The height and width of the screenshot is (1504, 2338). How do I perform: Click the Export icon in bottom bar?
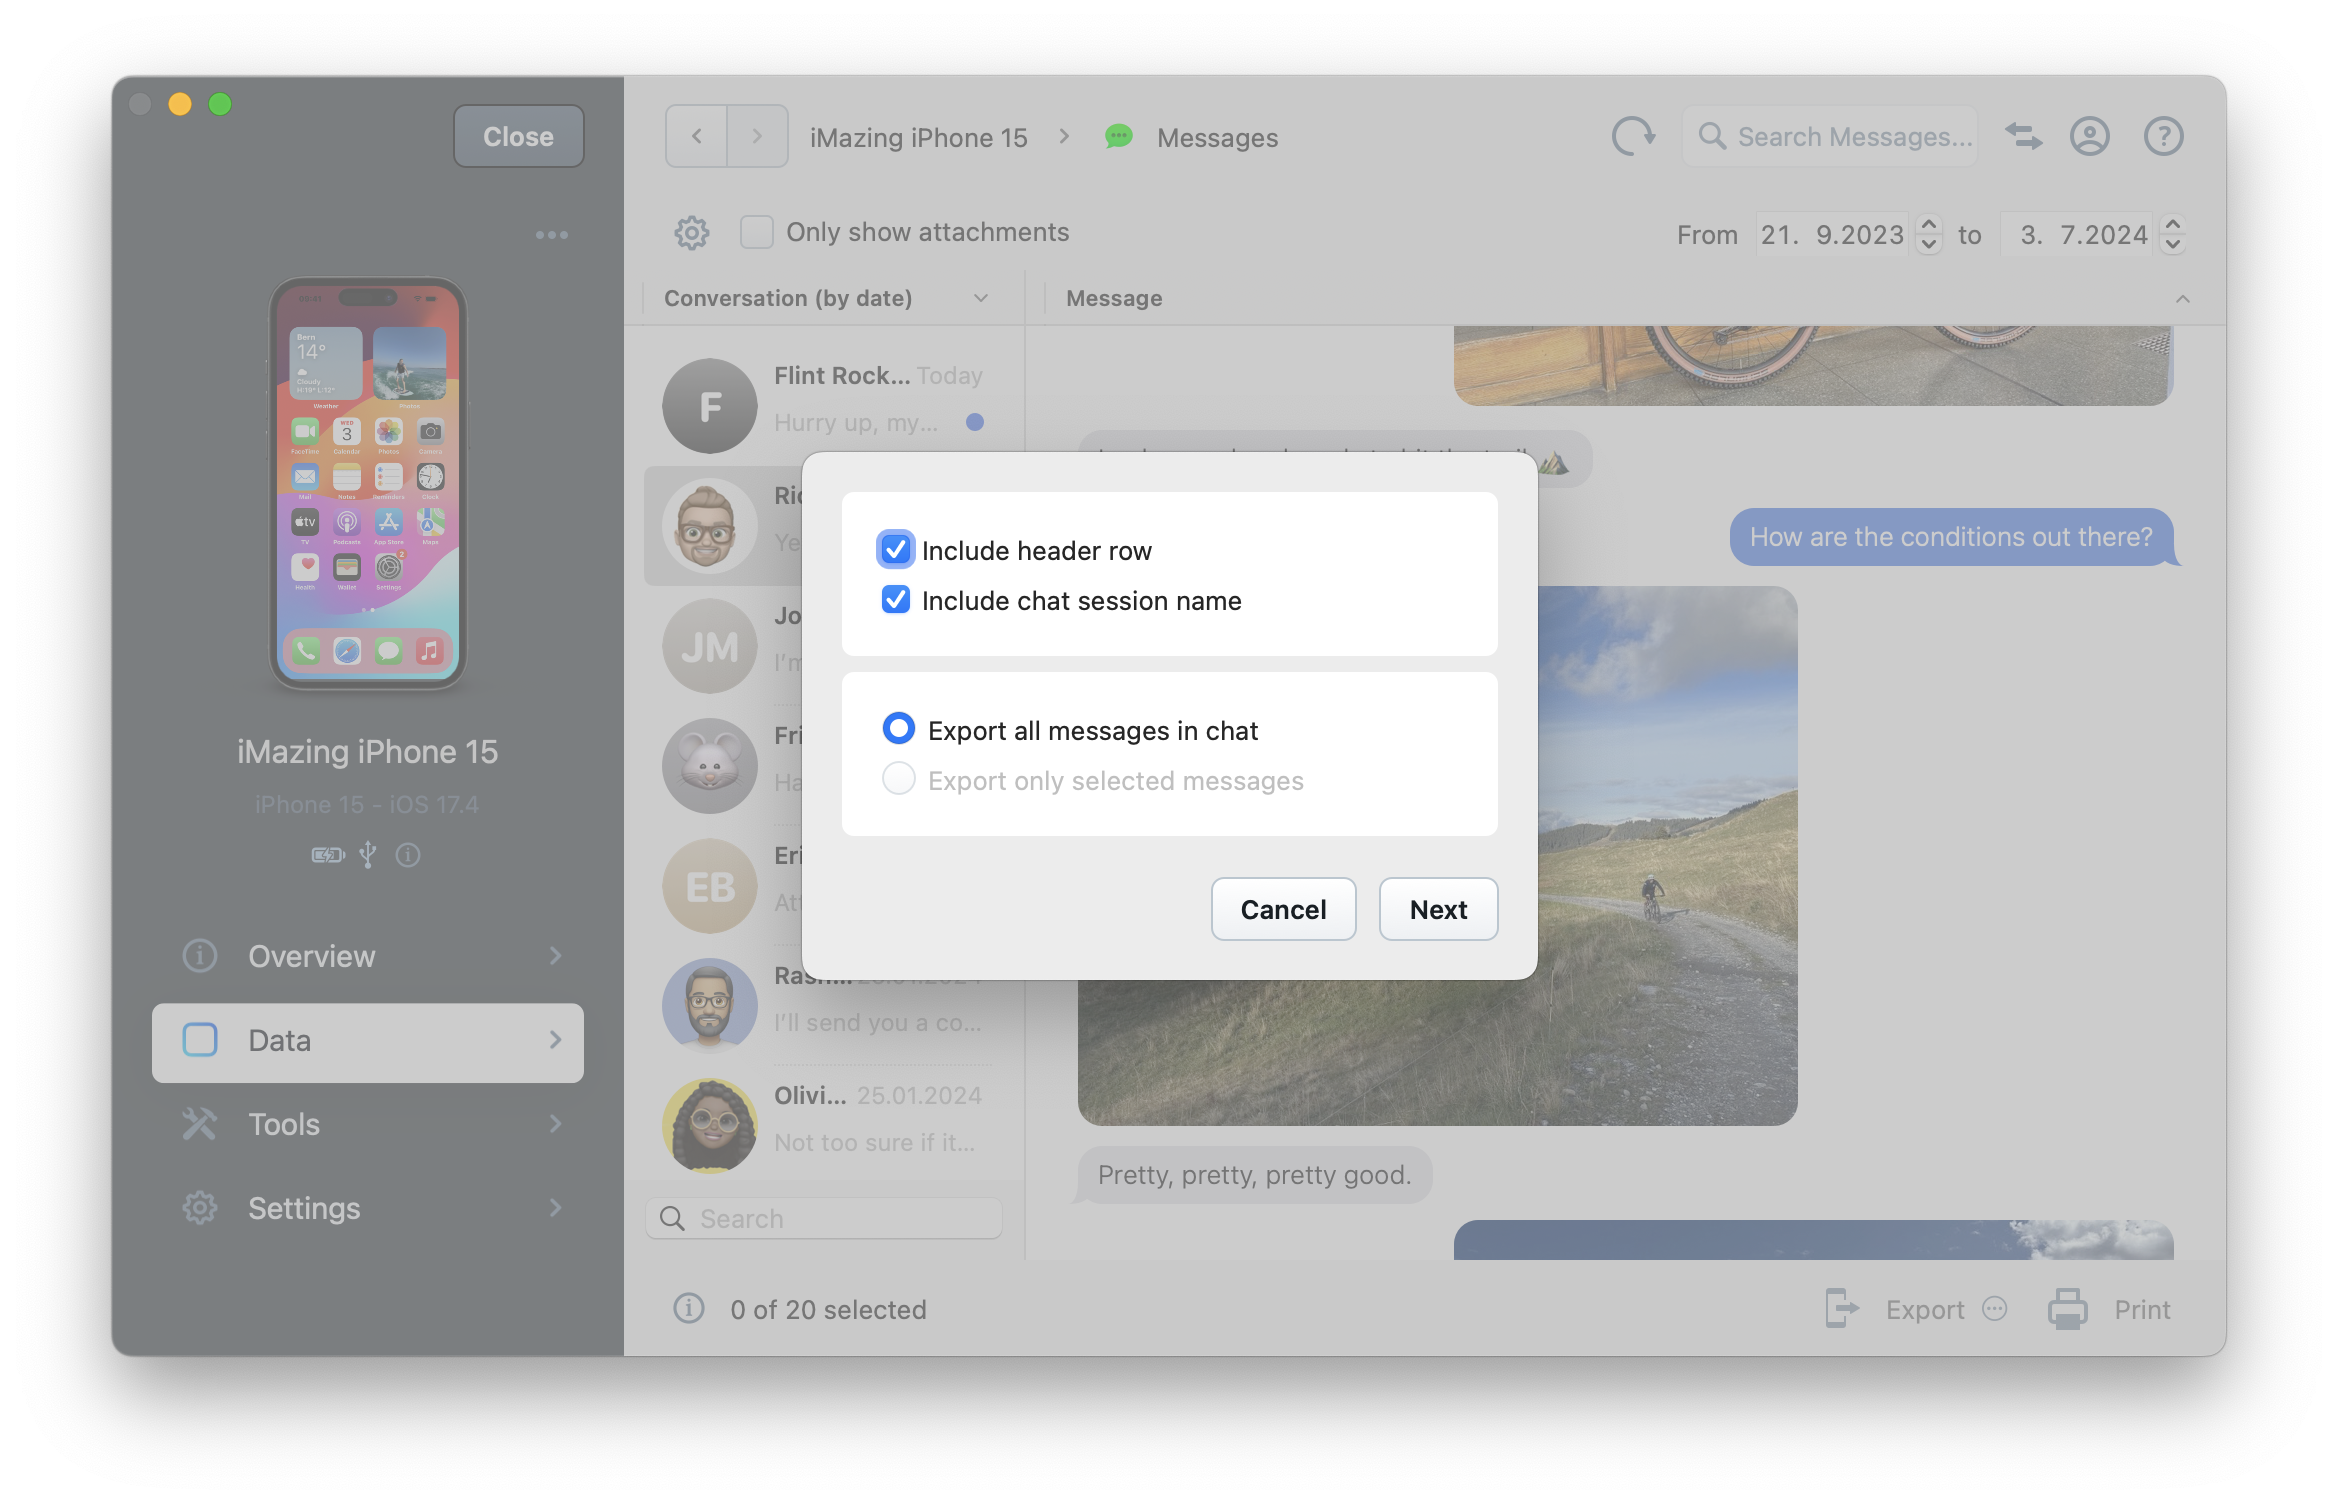1841,1308
